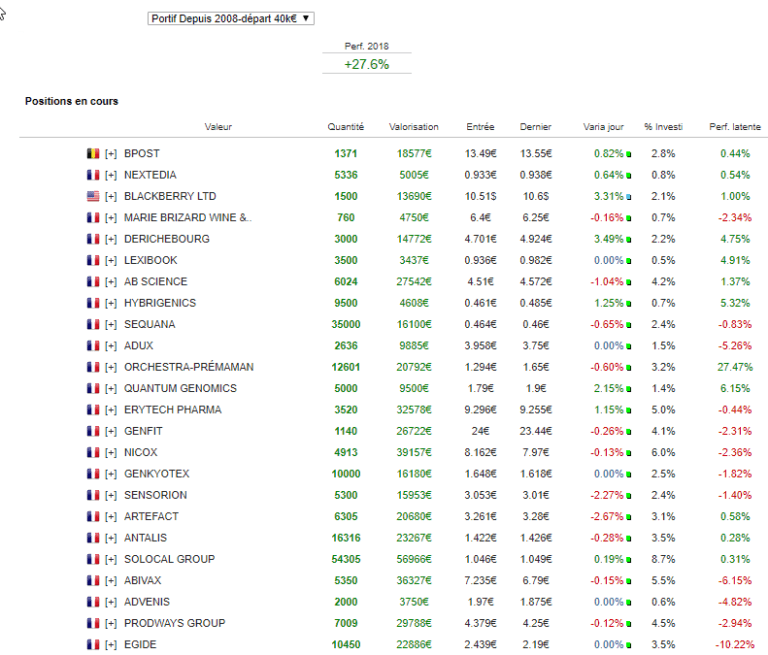
Task: Expand the BPOST position row
Action: [111, 154]
